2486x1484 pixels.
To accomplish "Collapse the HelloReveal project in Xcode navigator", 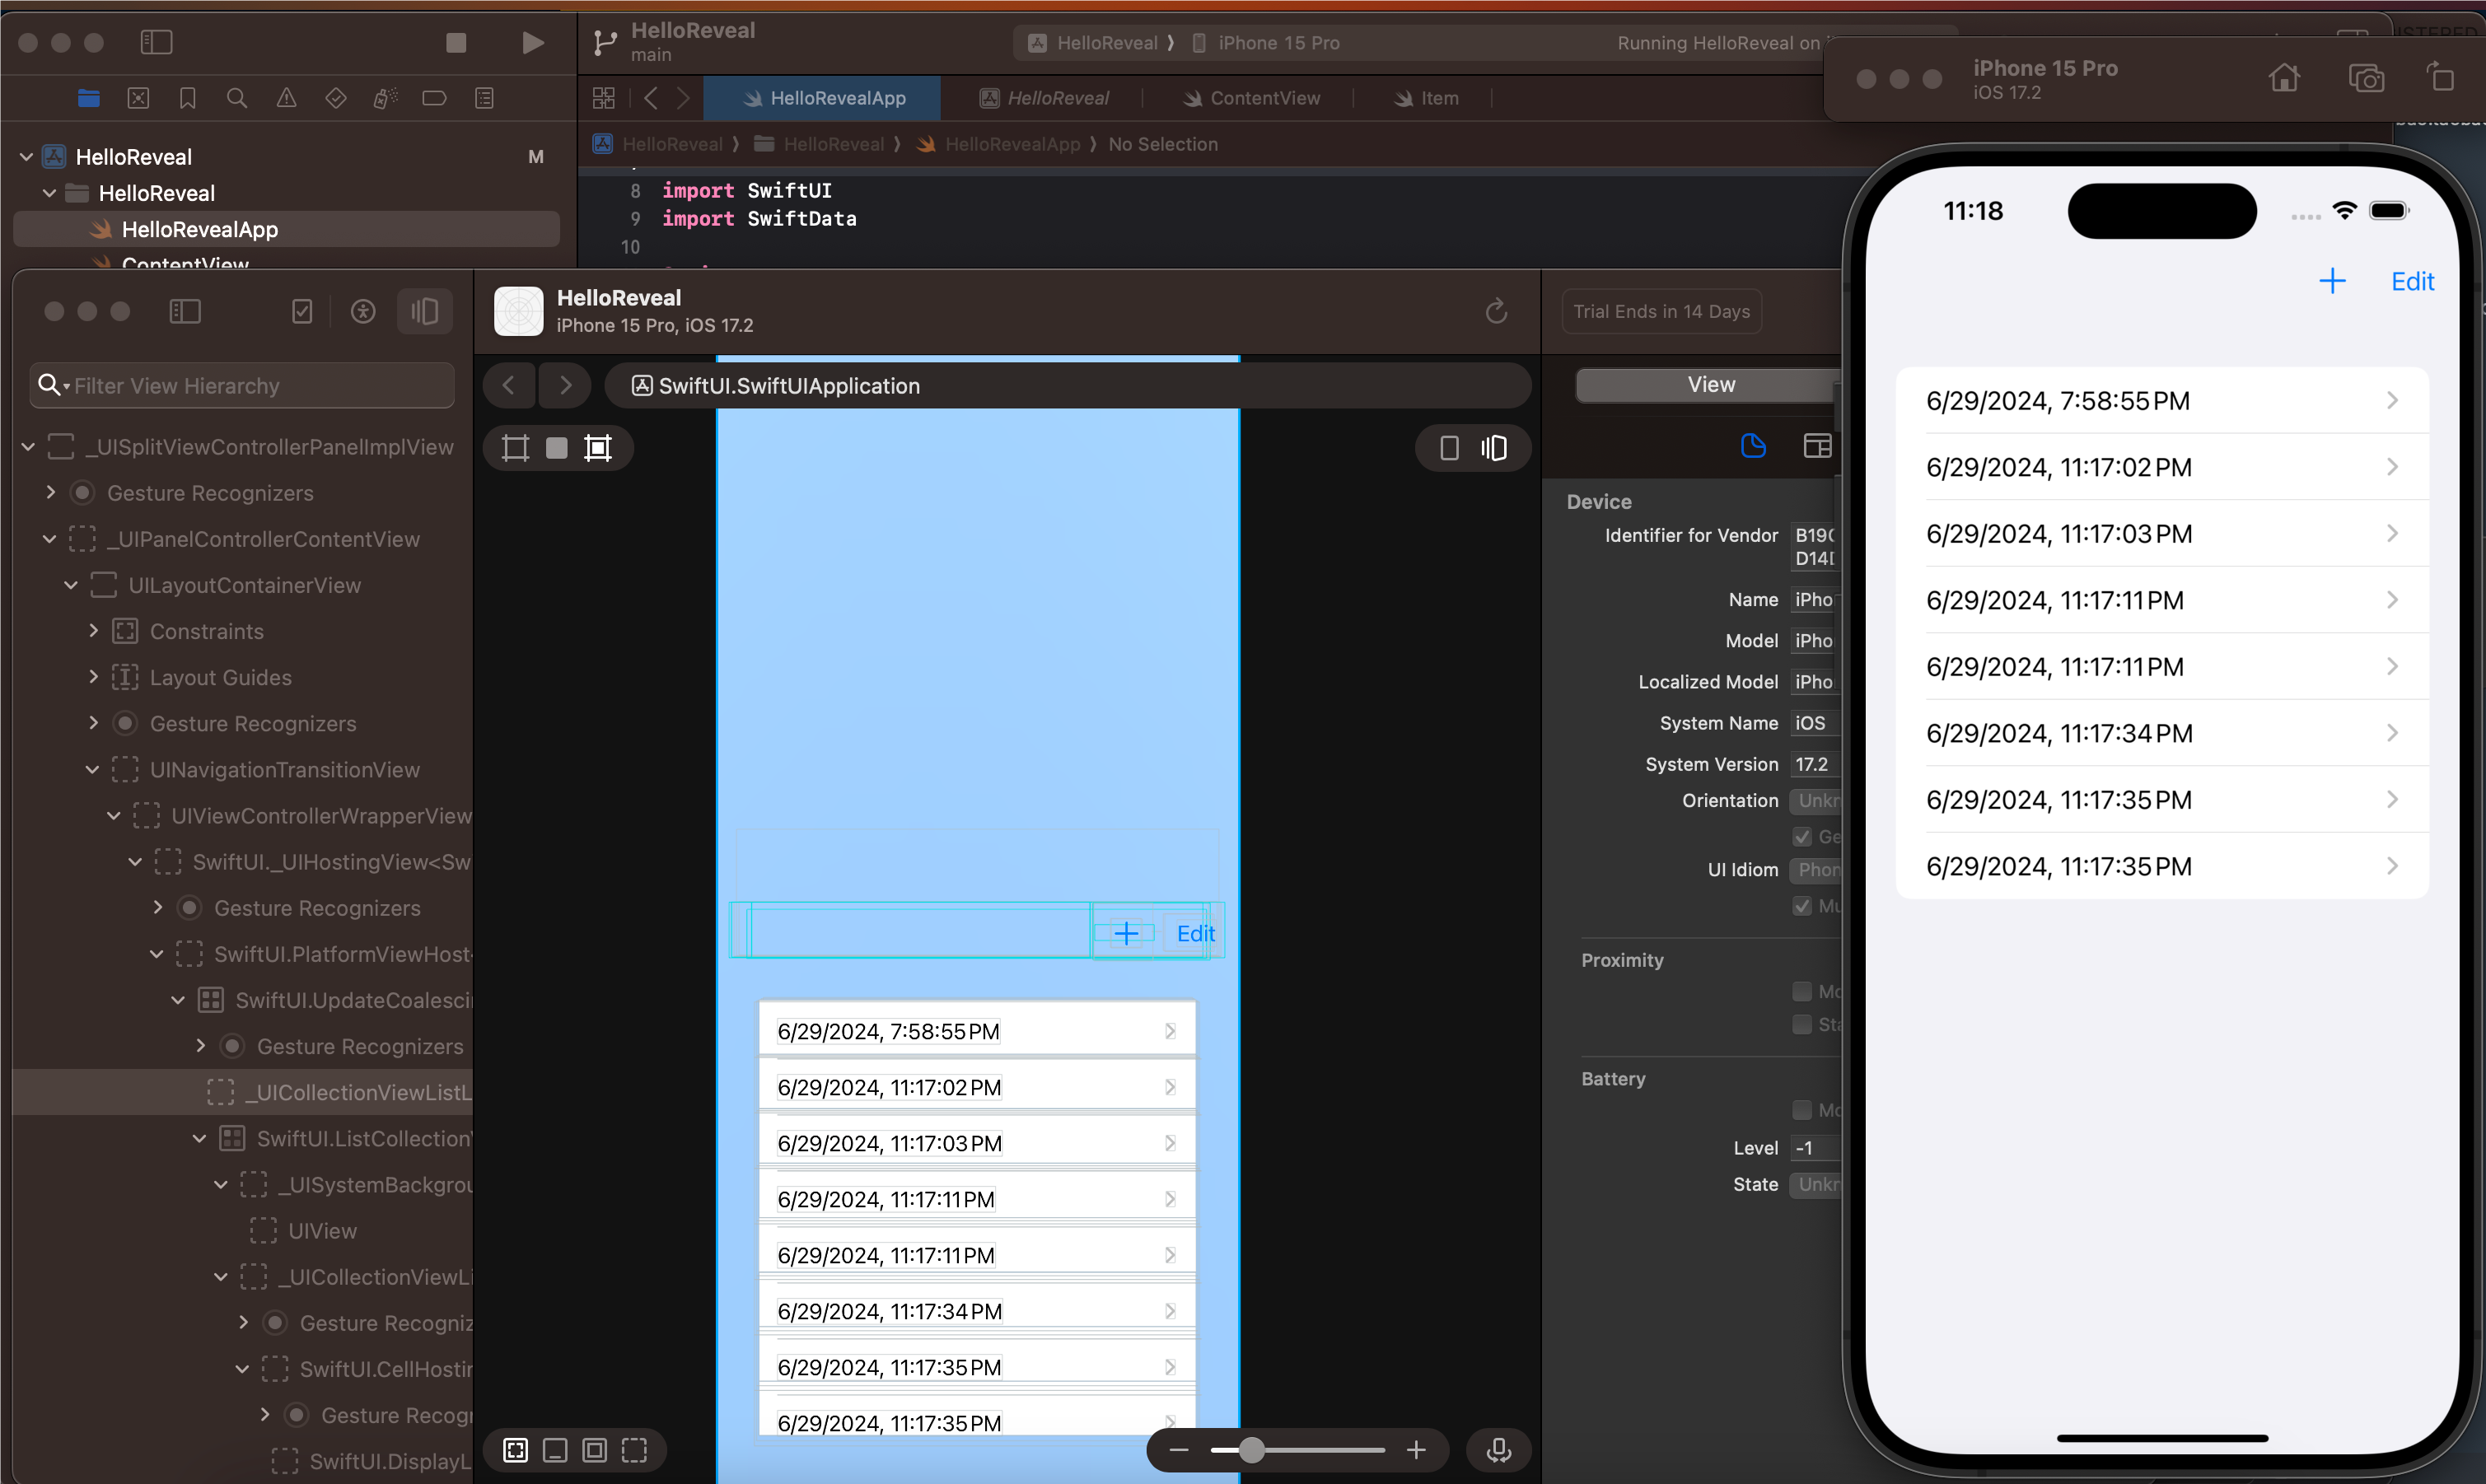I will (x=27, y=157).
